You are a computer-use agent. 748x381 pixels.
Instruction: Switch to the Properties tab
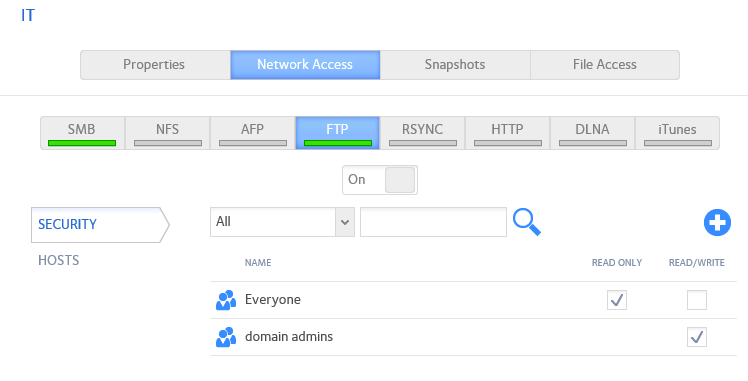tap(155, 65)
